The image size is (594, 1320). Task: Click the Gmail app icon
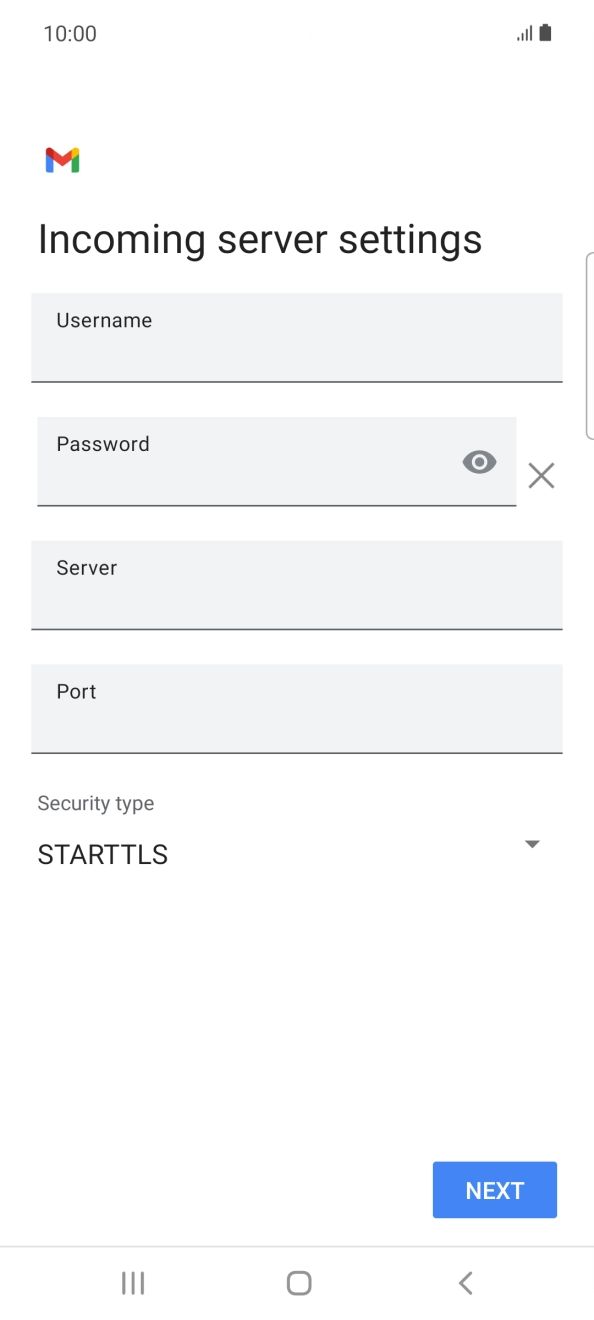61,160
